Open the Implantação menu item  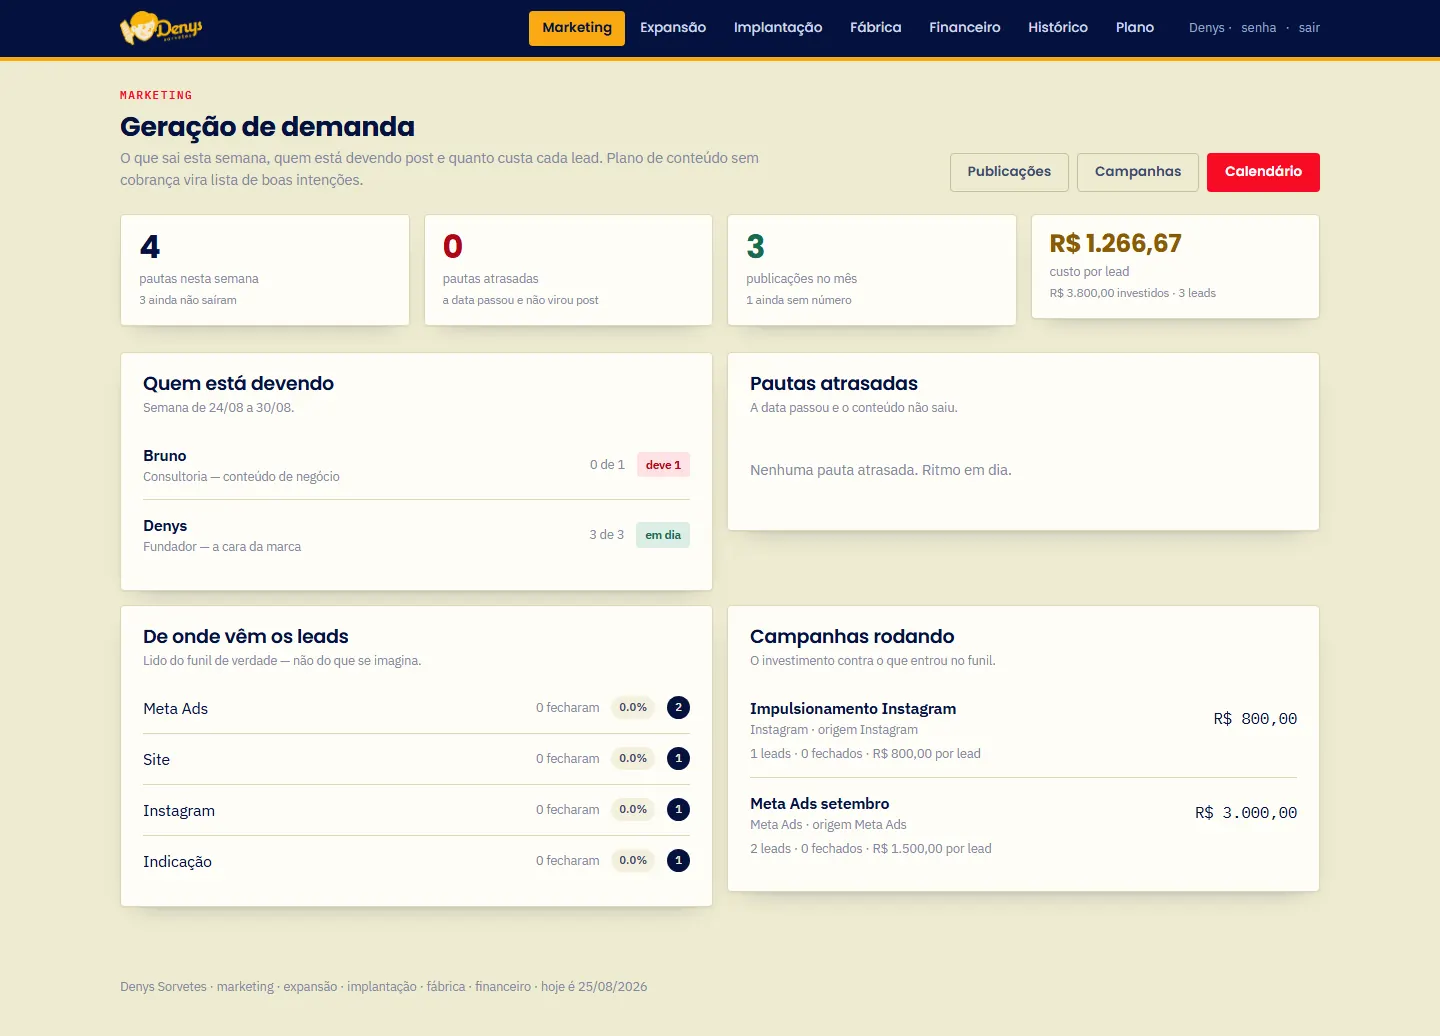778,28
